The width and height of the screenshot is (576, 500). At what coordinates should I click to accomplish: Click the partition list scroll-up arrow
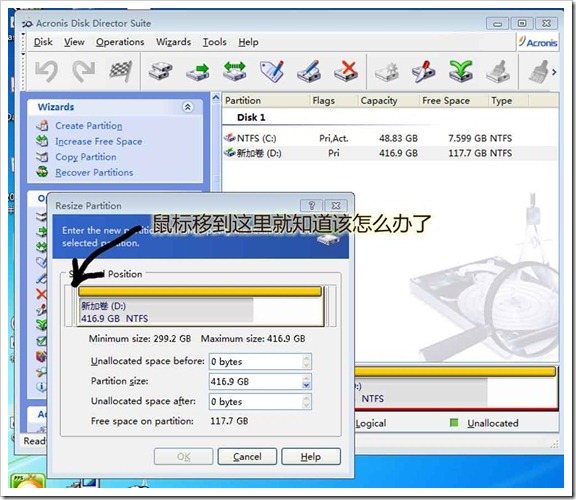pos(216,98)
